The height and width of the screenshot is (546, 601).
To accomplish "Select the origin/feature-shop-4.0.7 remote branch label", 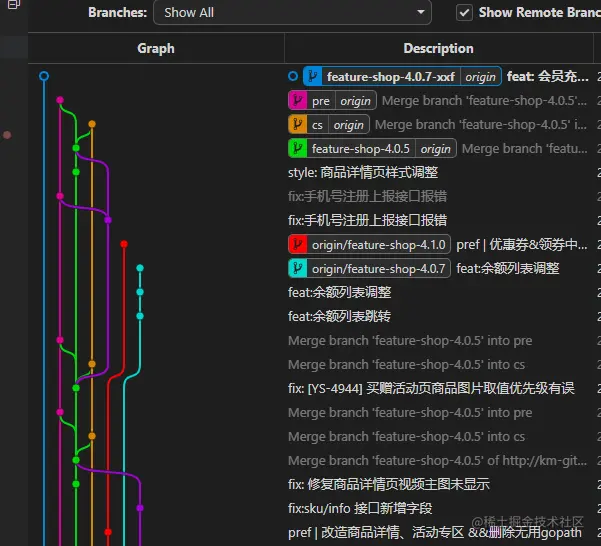I will pos(378,269).
